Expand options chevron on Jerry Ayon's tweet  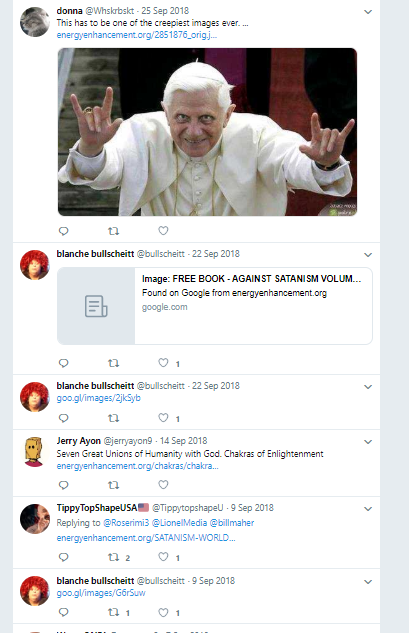(368, 442)
